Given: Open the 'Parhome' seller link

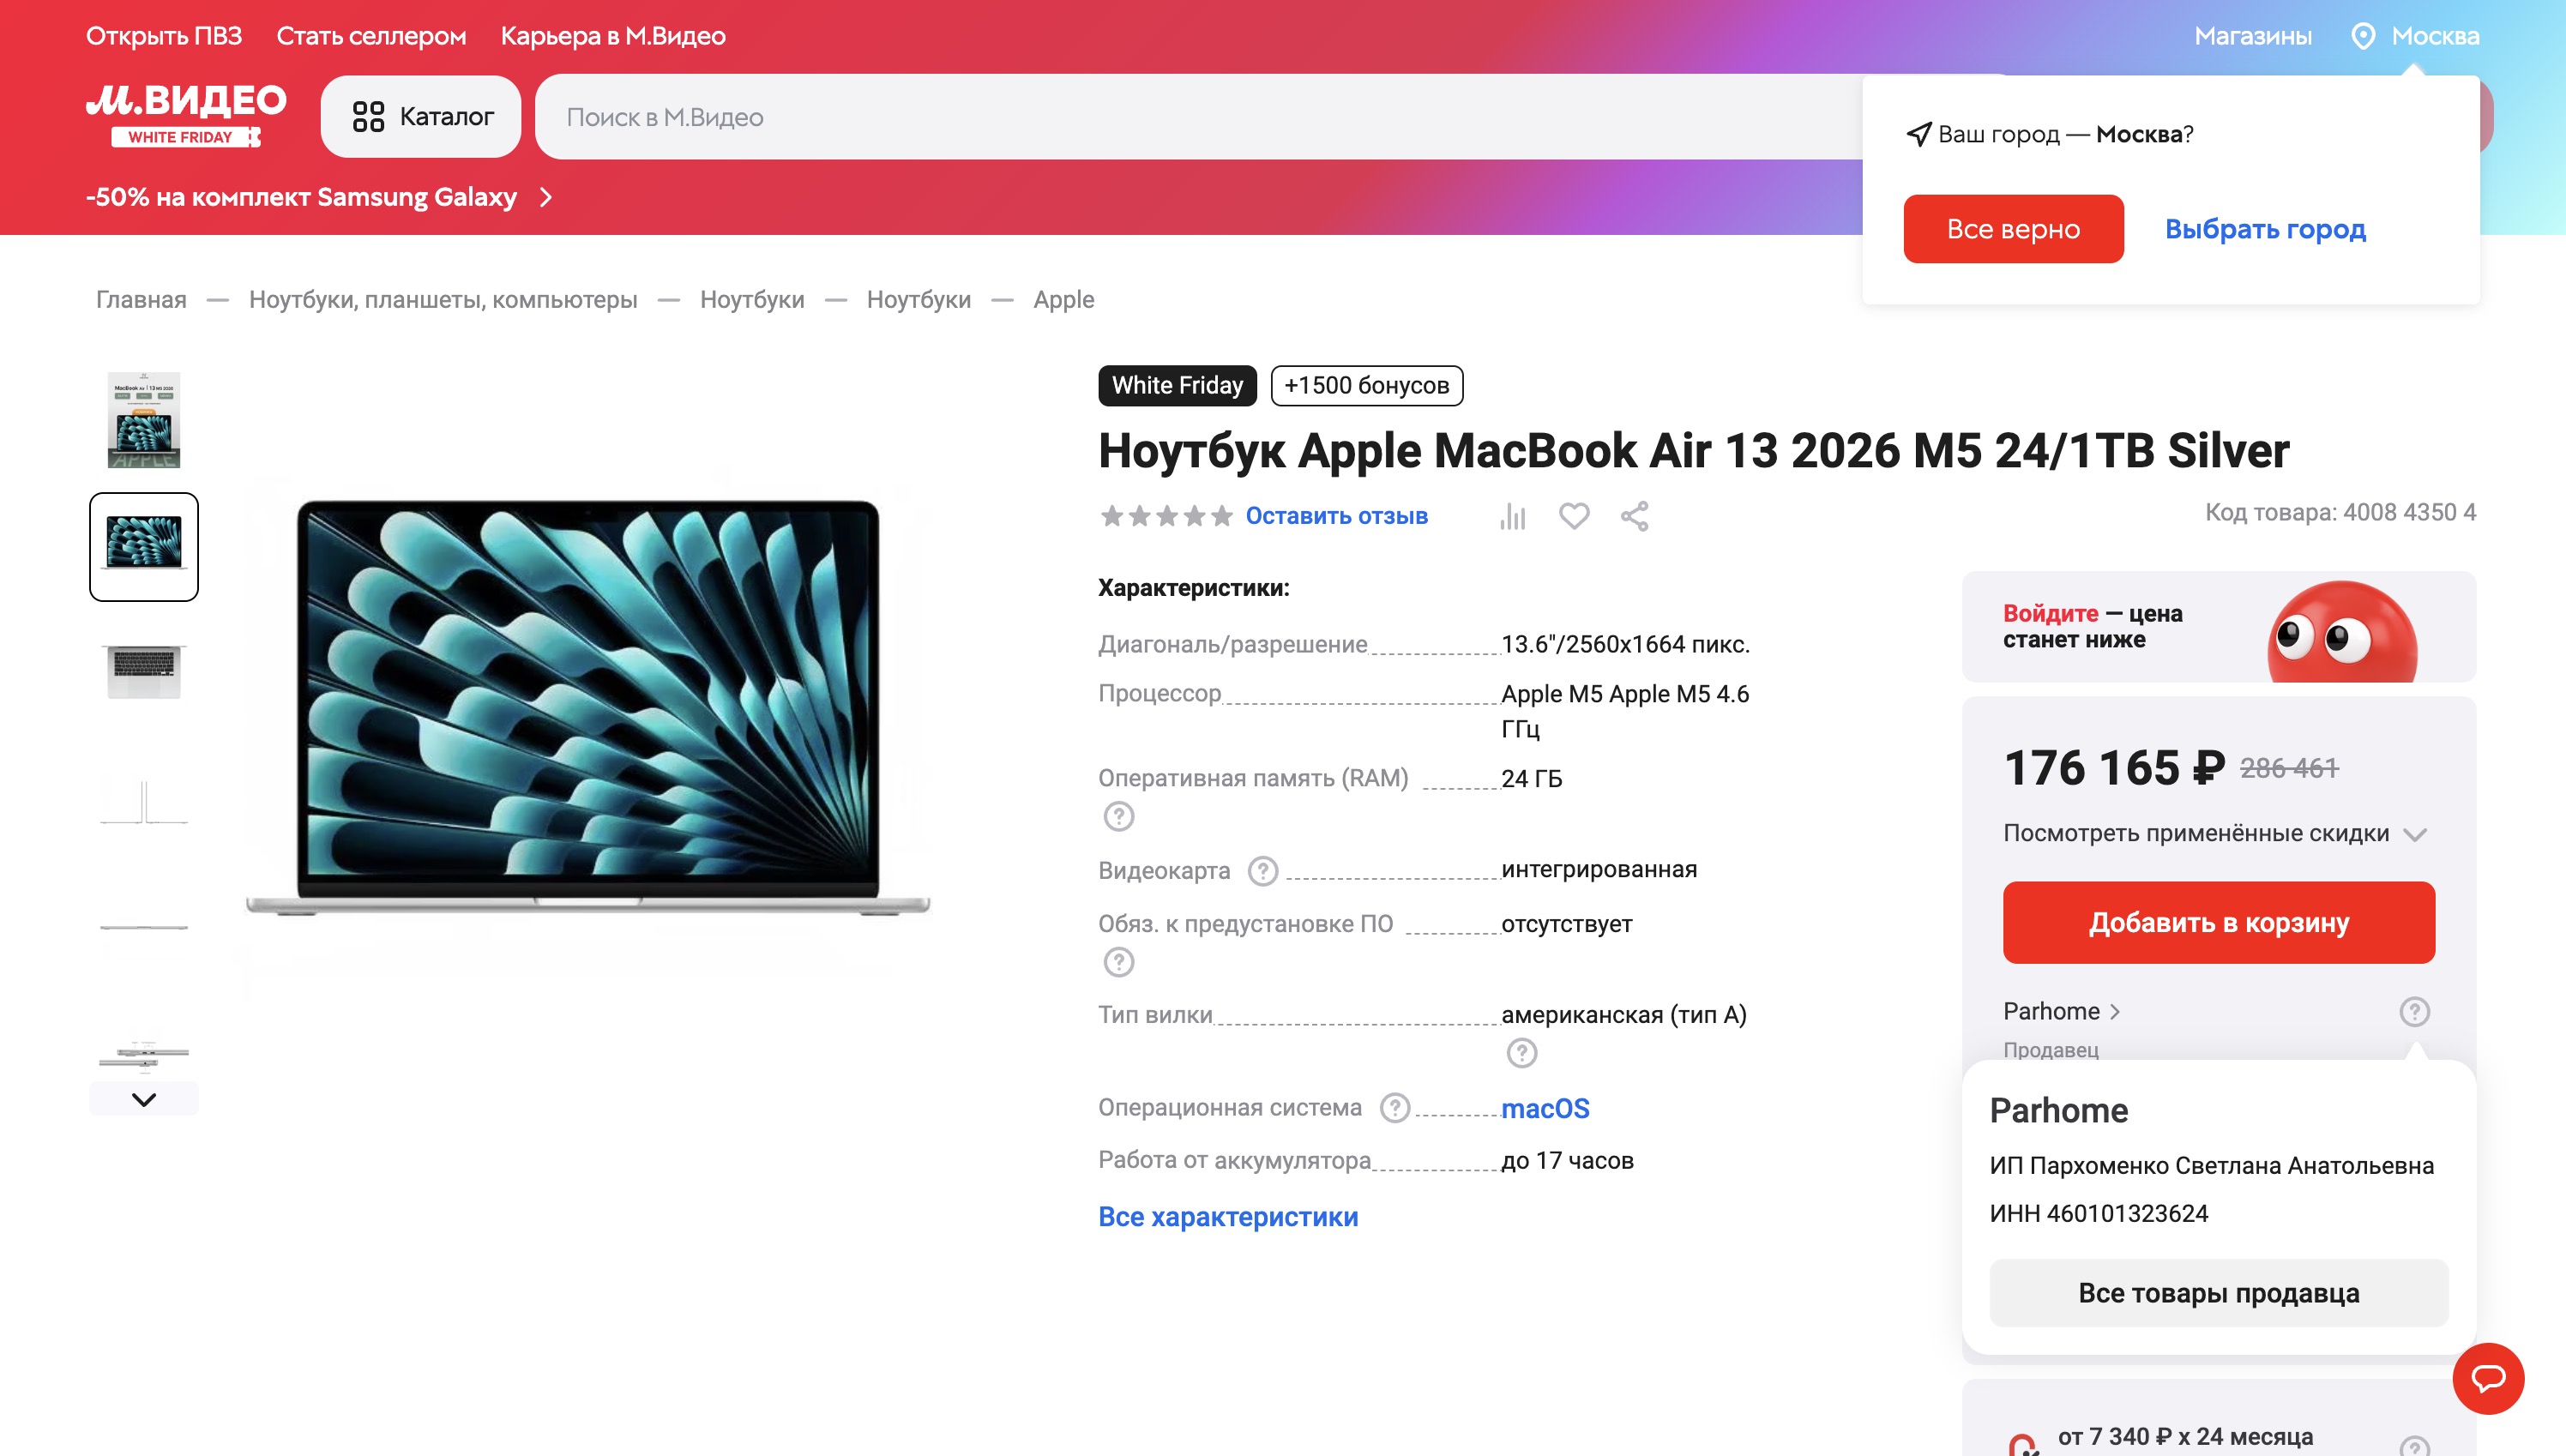Looking at the screenshot, I should point(2061,1011).
